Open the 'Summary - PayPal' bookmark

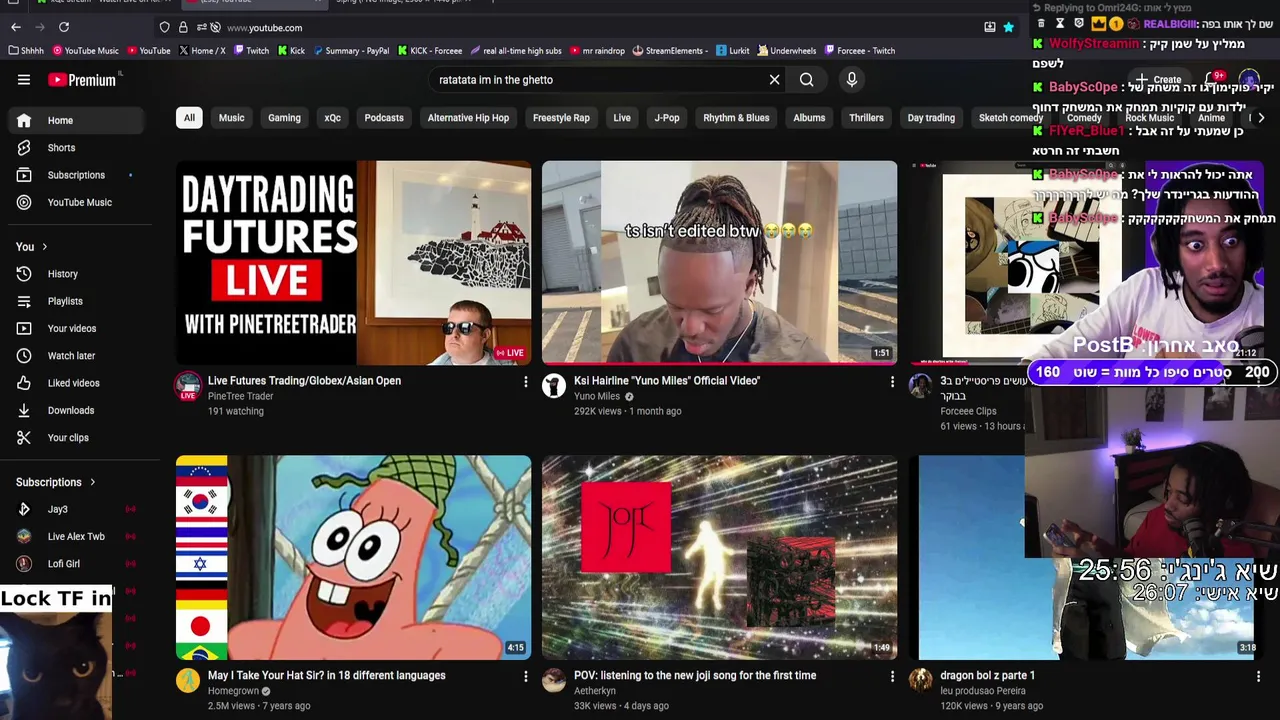pos(350,50)
